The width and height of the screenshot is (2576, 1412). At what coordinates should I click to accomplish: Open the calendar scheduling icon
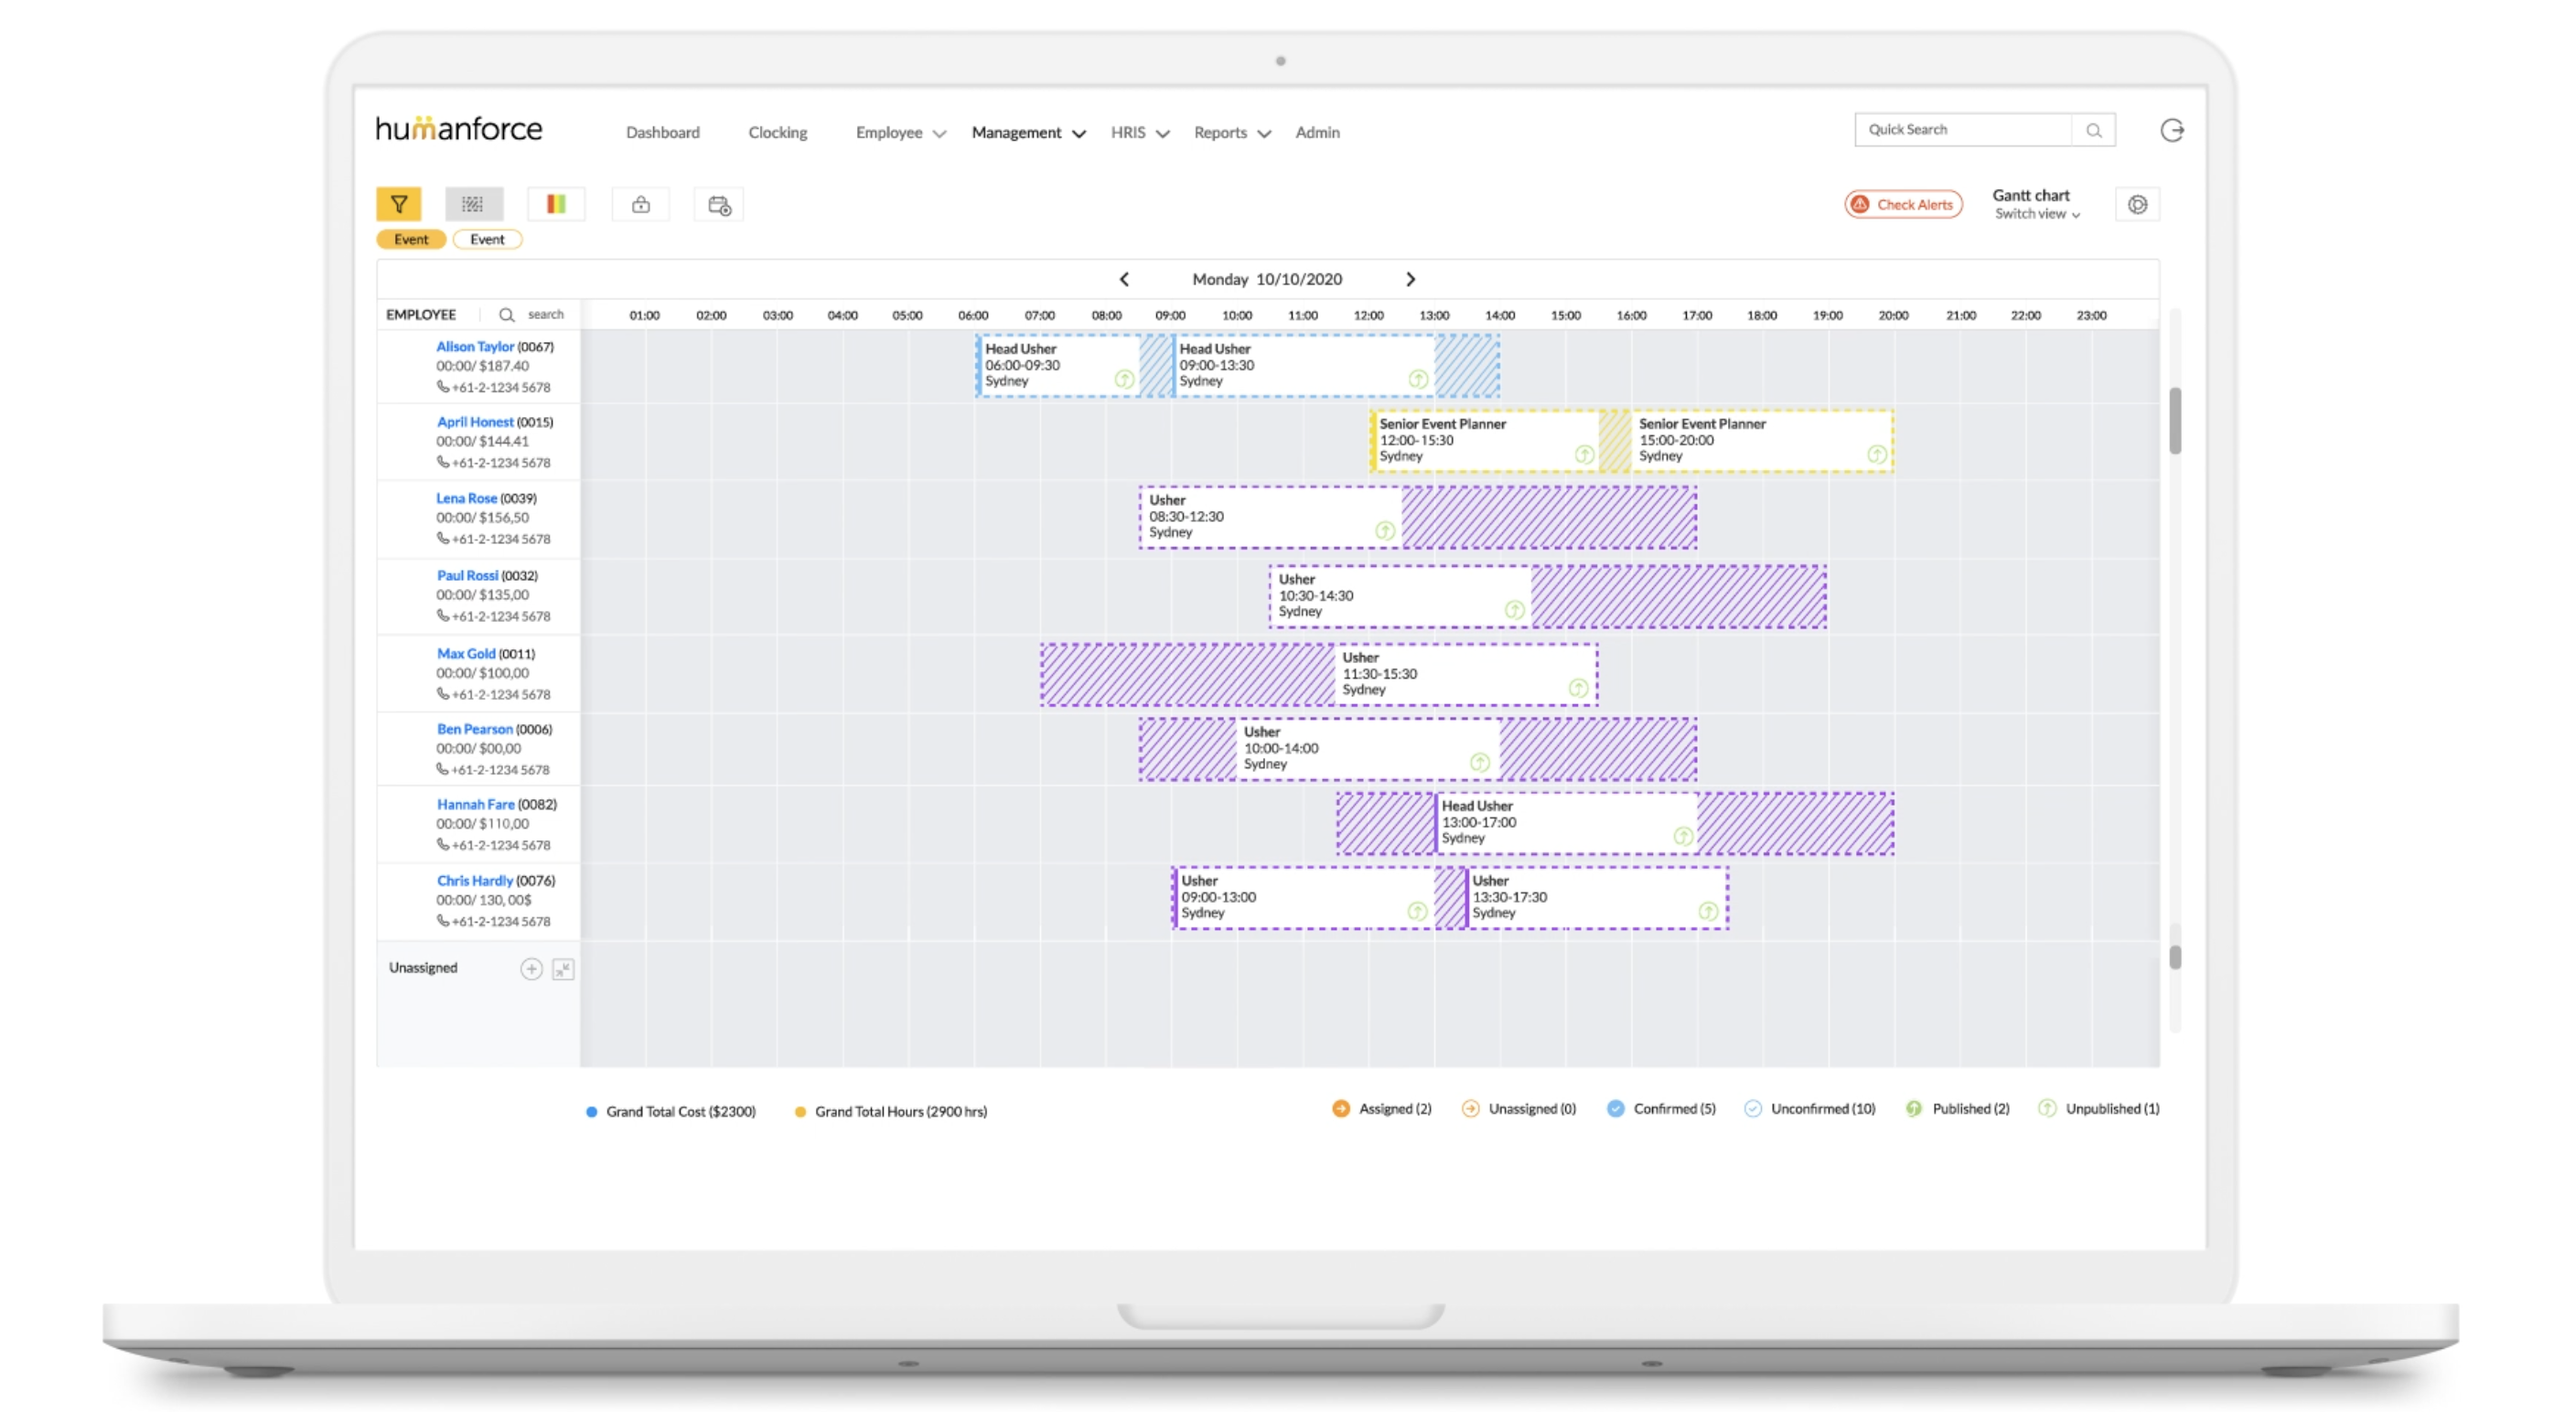(x=718, y=204)
